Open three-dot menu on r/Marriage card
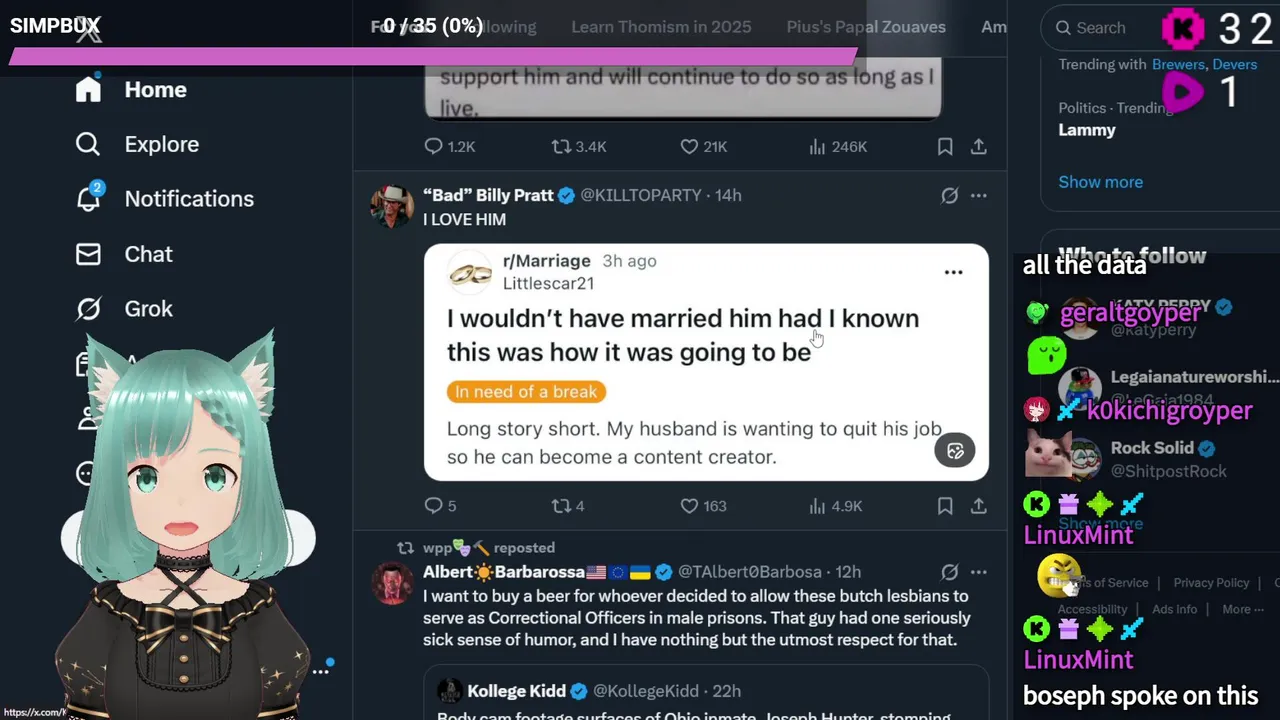This screenshot has height=720, width=1280. pyautogui.click(x=953, y=272)
